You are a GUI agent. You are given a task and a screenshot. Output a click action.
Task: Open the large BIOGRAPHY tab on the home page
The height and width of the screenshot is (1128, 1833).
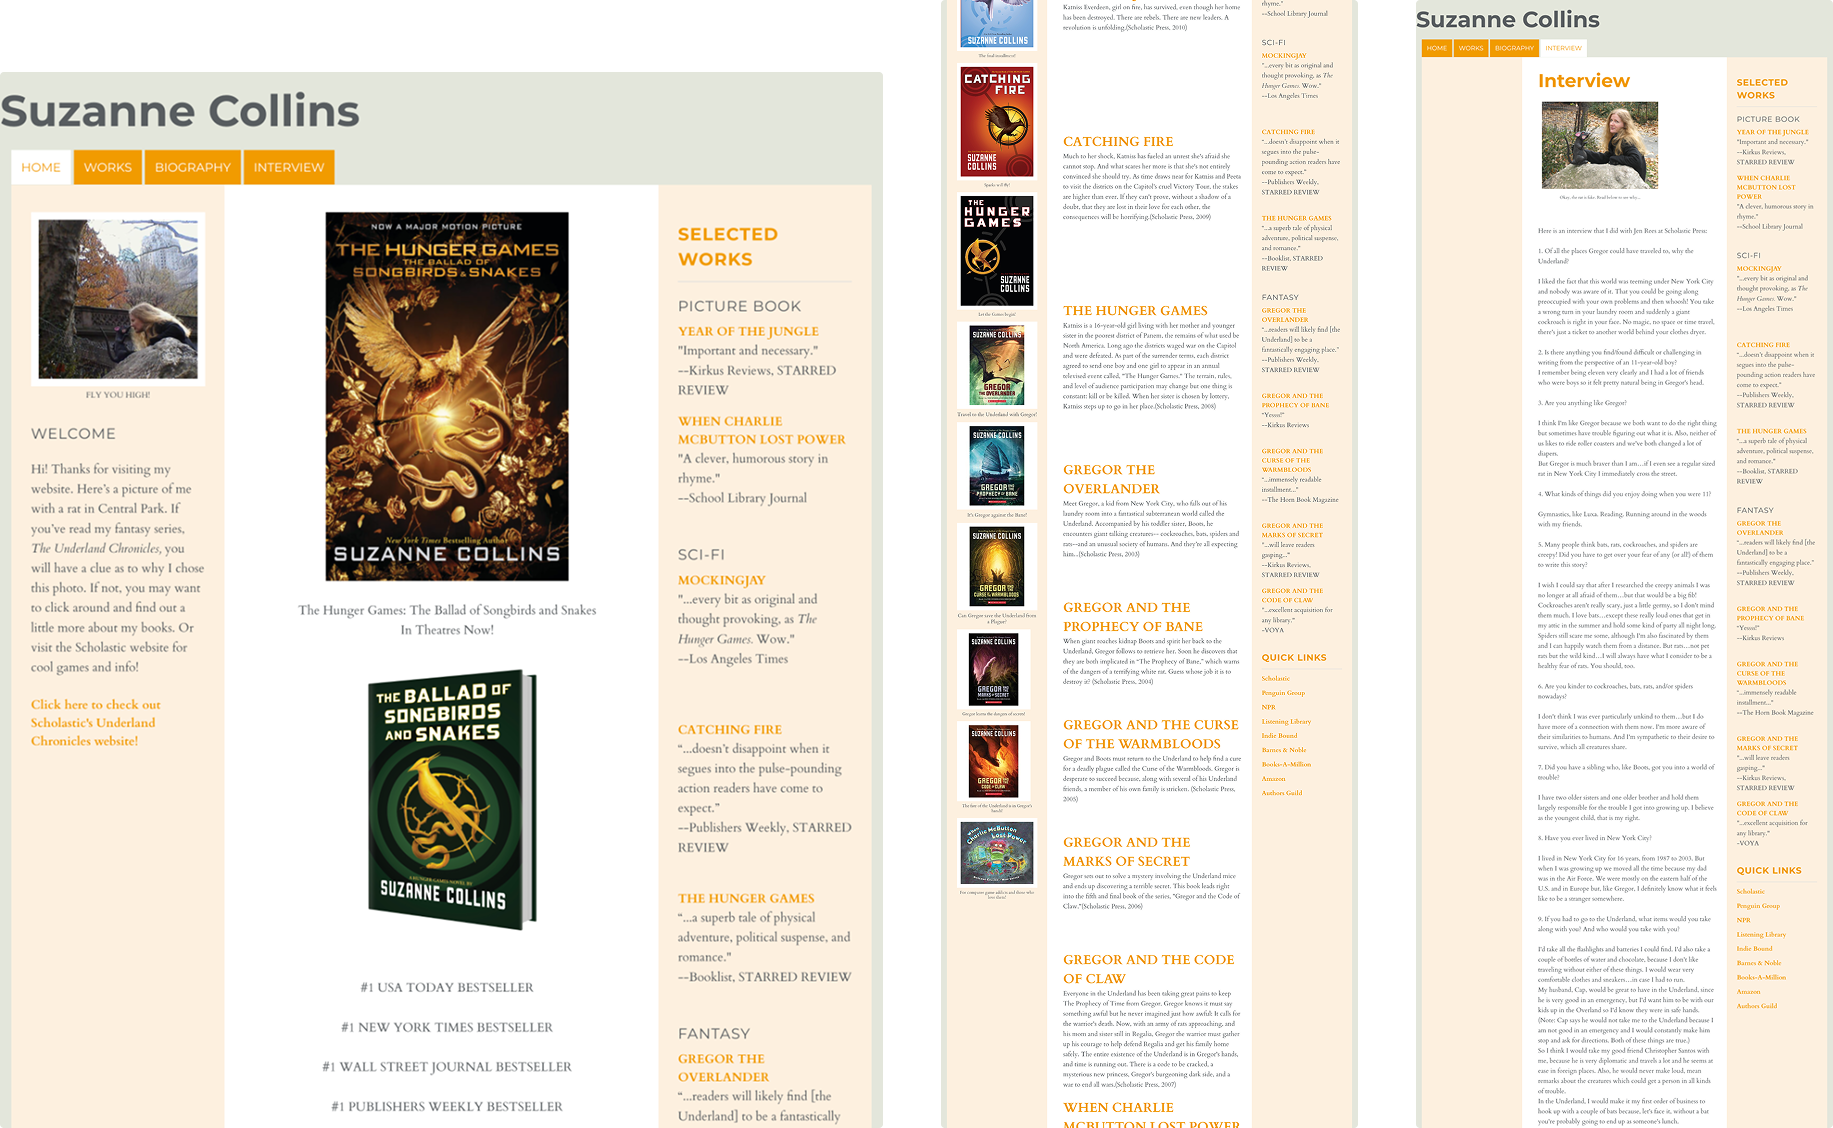click(x=193, y=167)
